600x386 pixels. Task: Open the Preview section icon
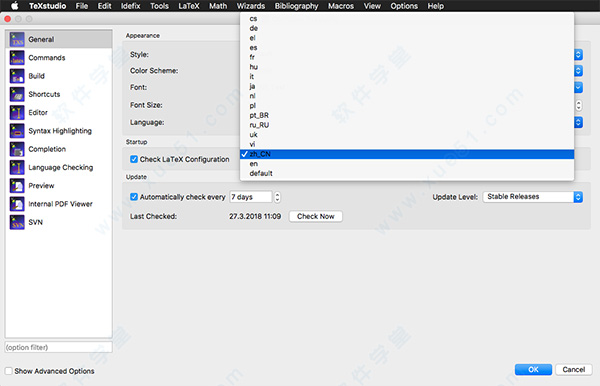click(17, 186)
